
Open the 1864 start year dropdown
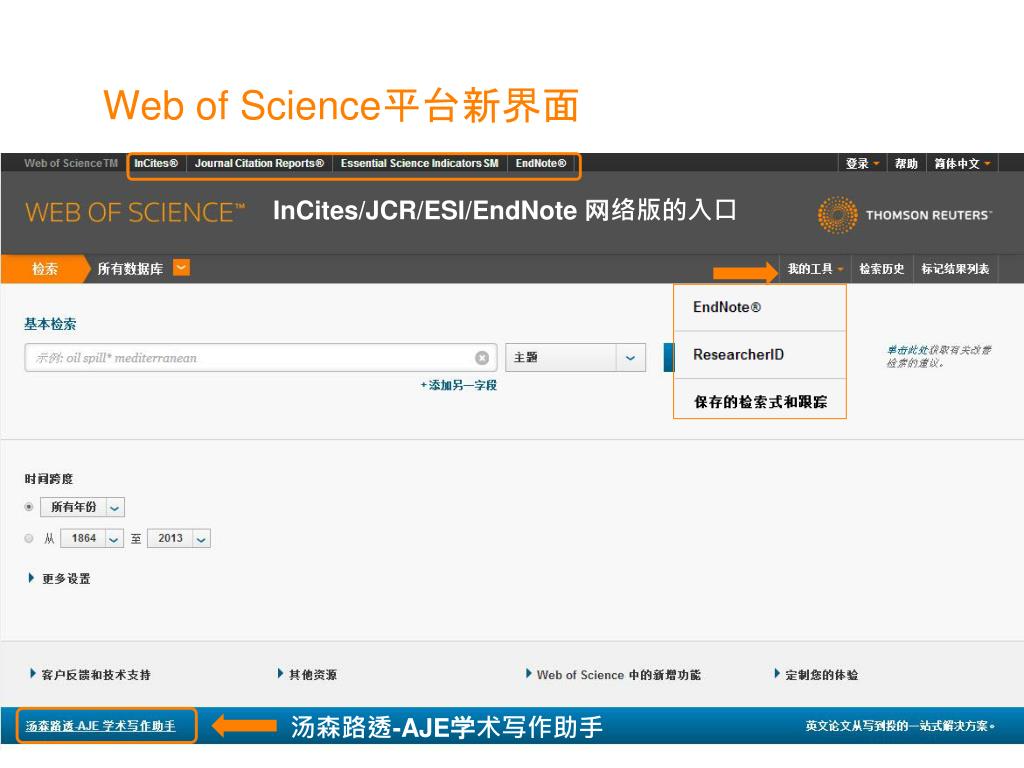tap(92, 538)
